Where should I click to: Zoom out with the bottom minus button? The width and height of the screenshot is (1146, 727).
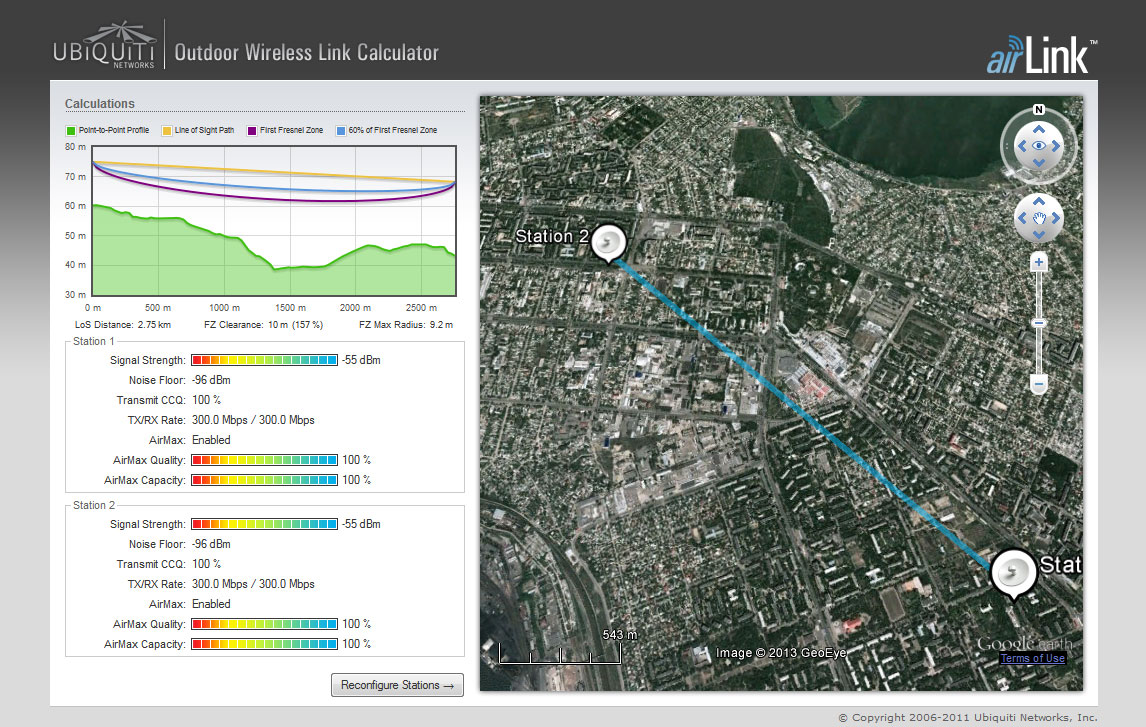click(1039, 384)
